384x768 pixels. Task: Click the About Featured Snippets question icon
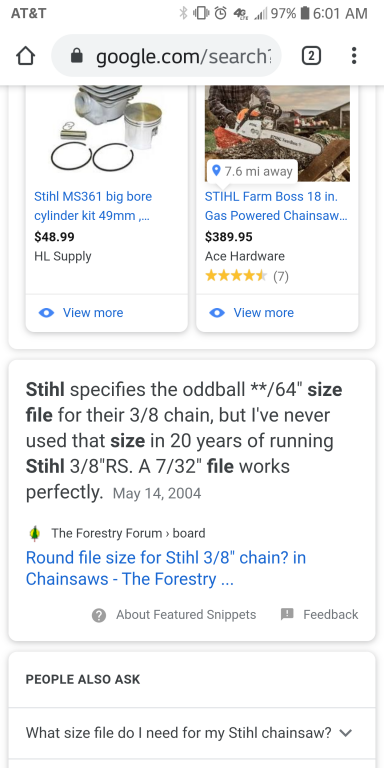tap(99, 615)
